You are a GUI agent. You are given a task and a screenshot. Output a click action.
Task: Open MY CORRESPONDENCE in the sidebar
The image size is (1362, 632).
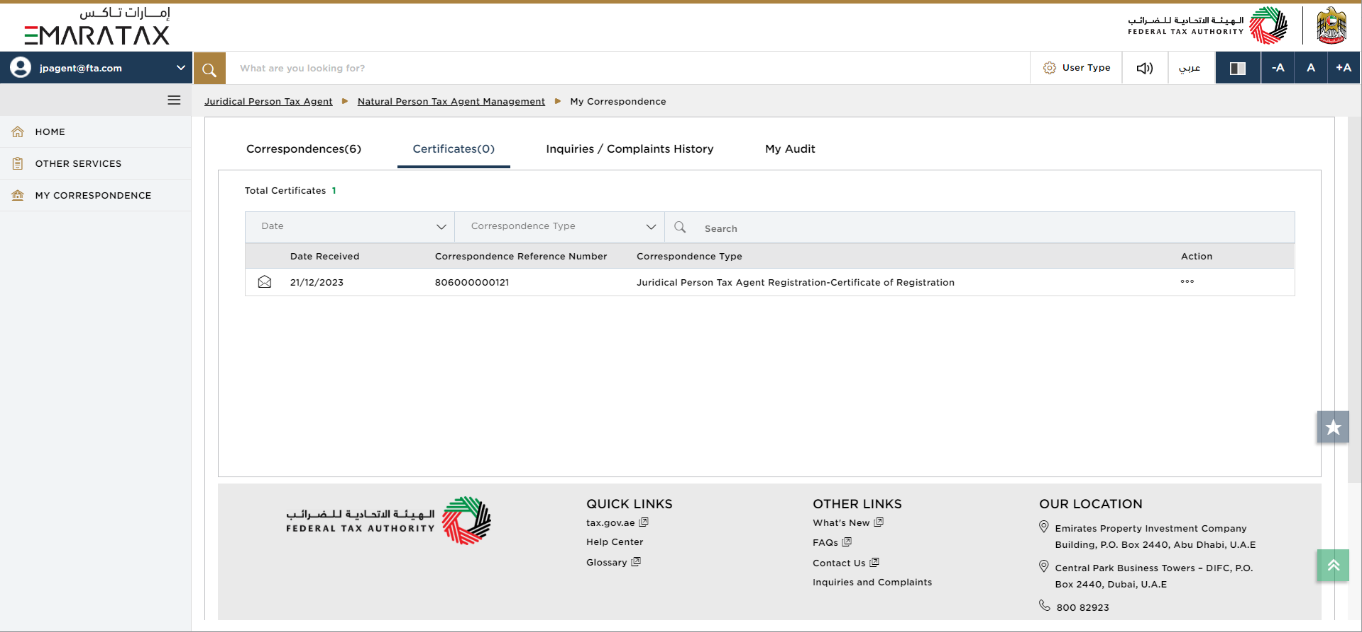(93, 196)
